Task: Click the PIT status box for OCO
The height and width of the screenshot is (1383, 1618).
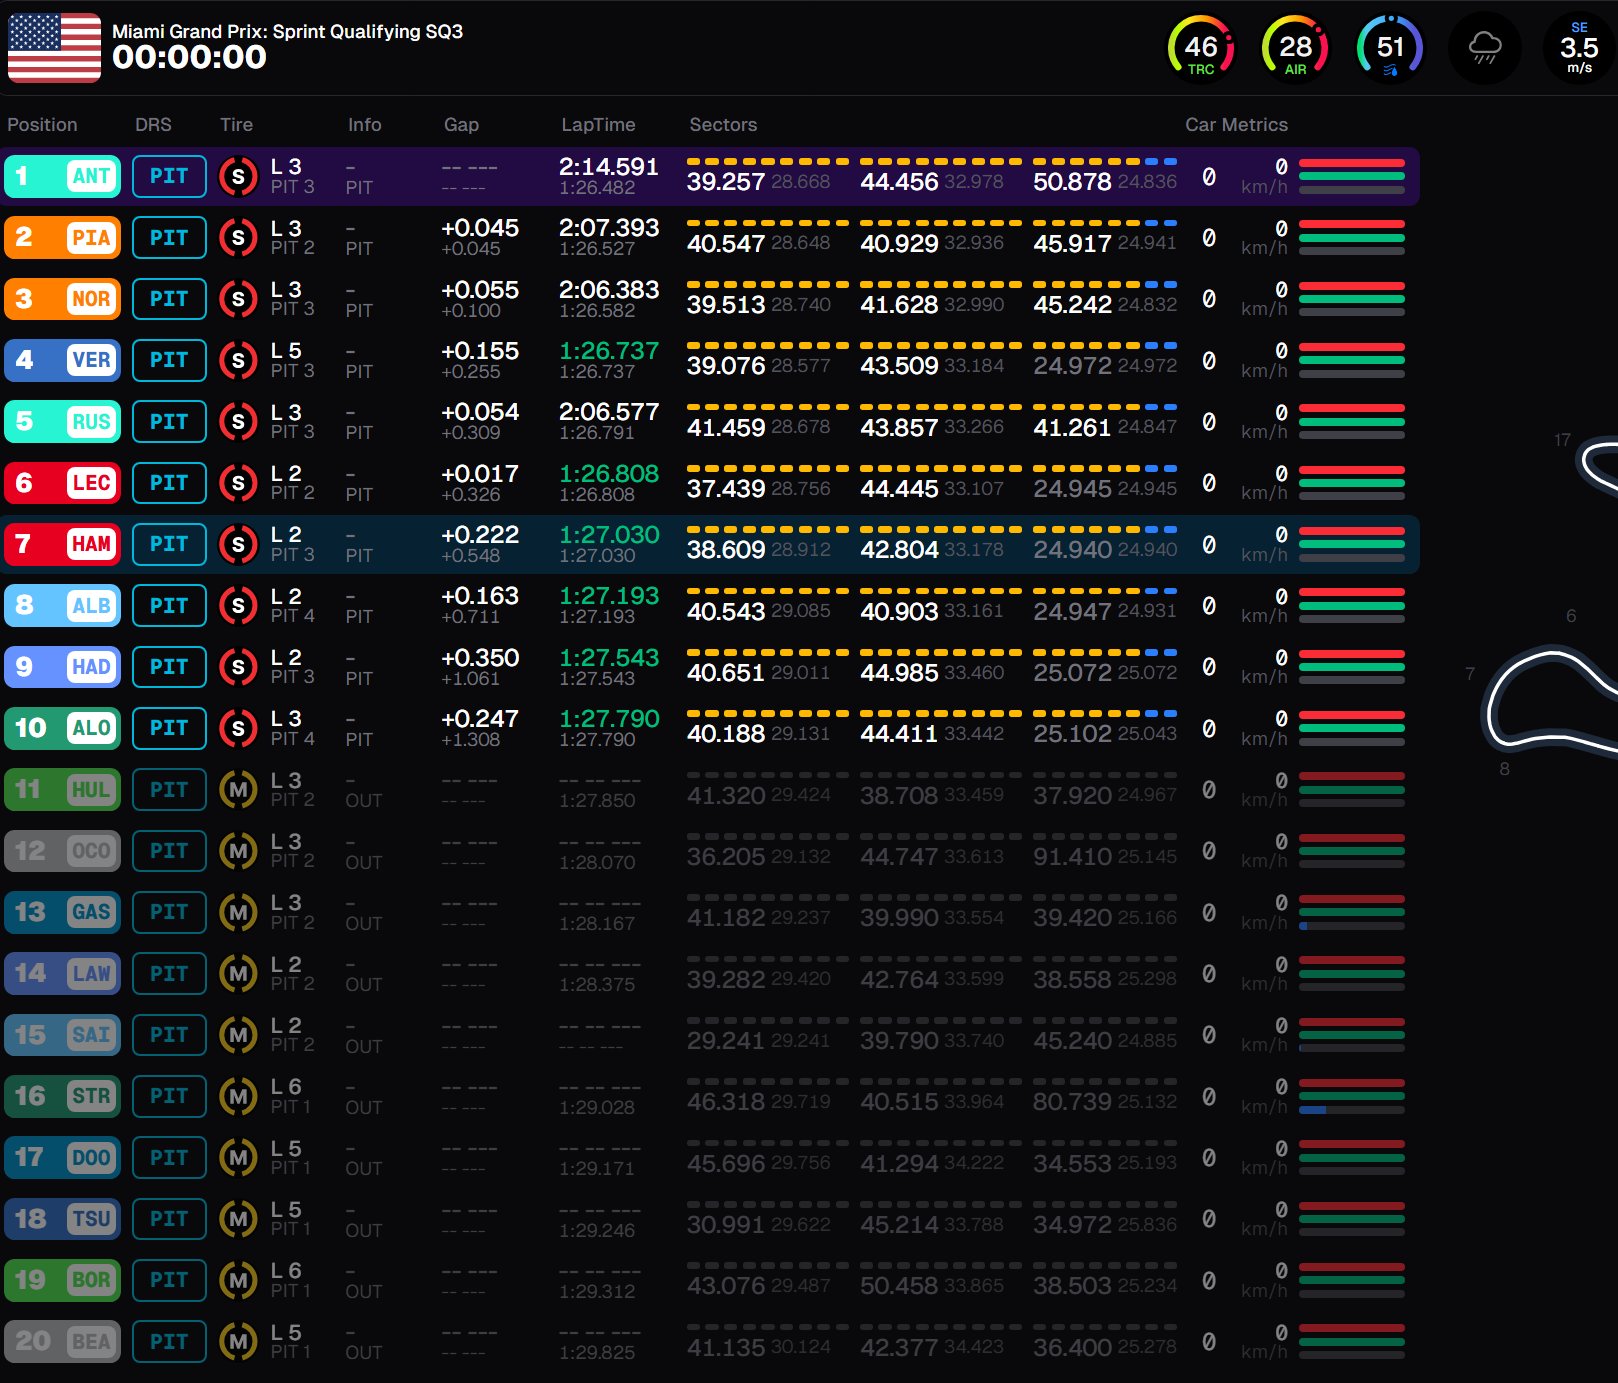Action: [169, 851]
